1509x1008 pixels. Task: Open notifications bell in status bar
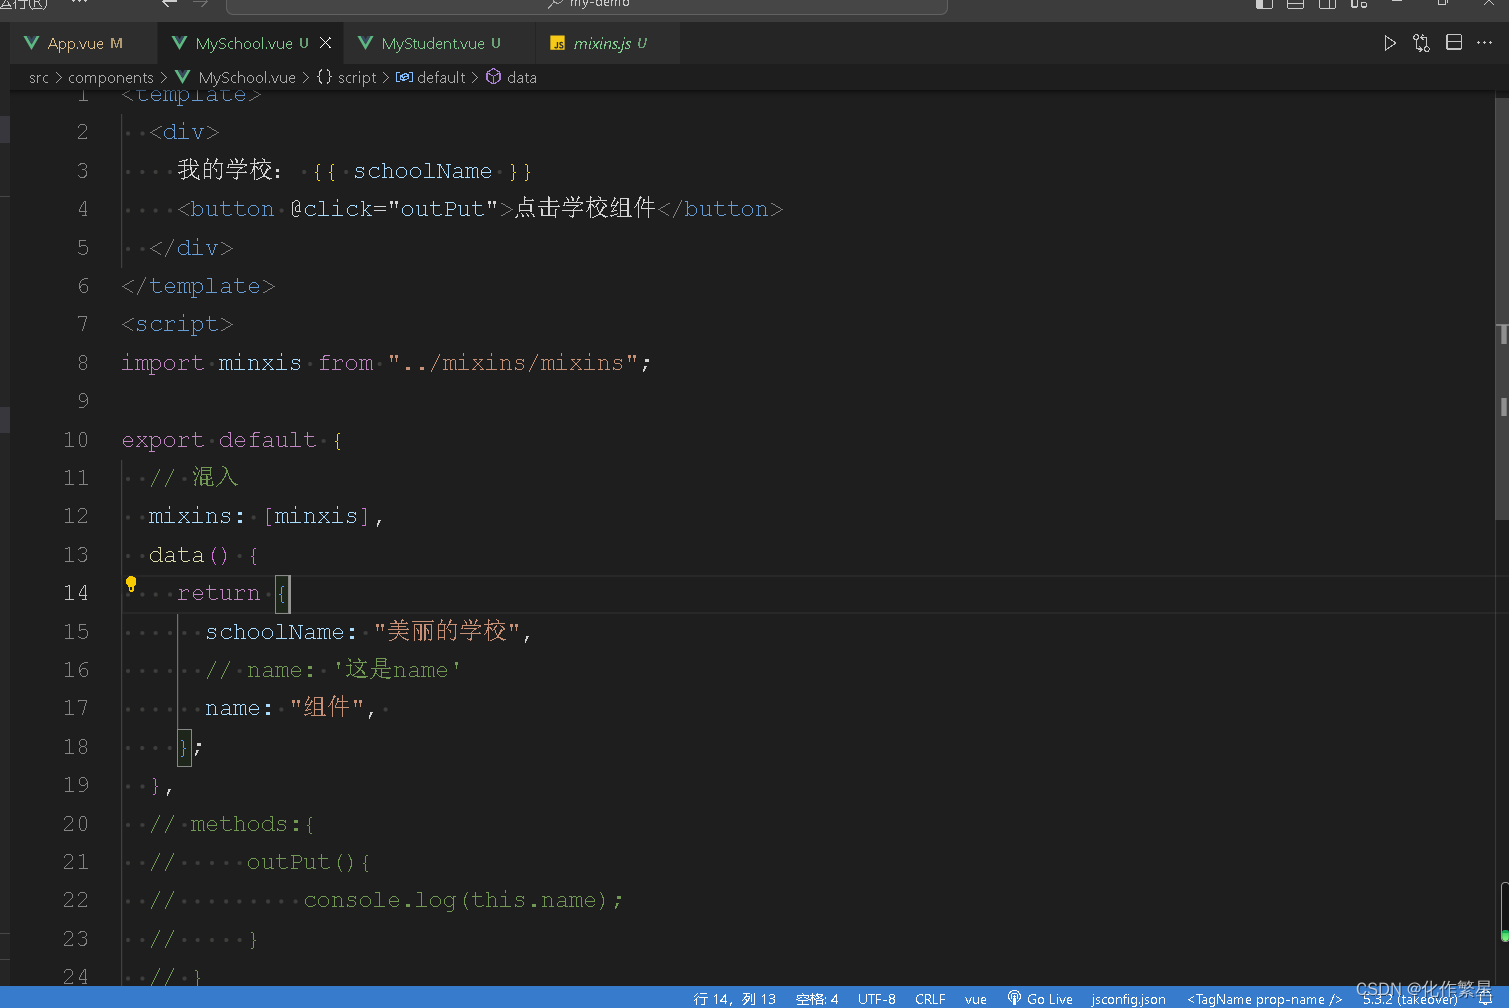1485,998
